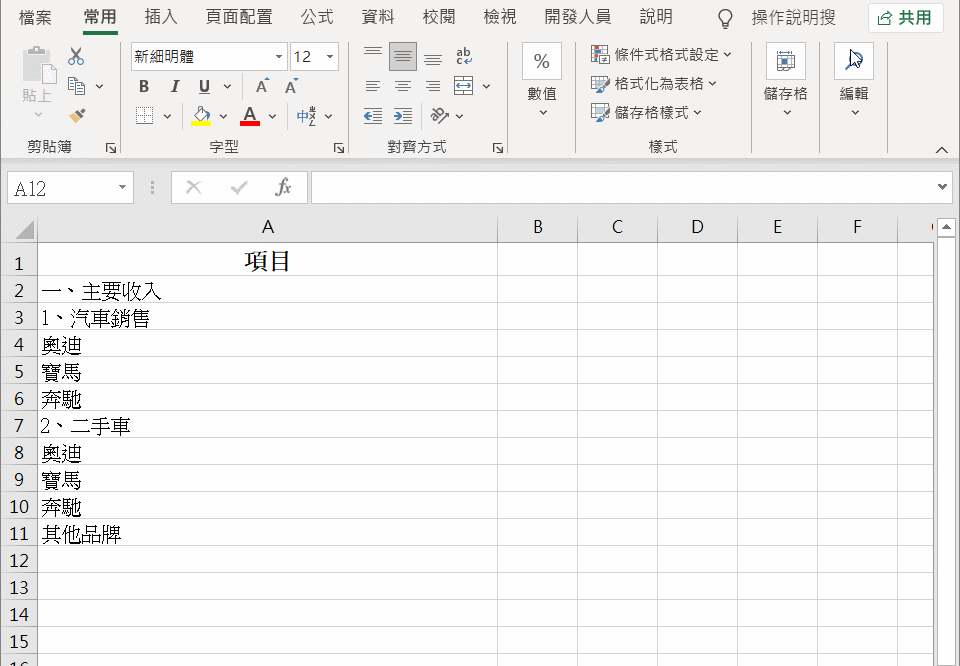This screenshot has height=666, width=960.
Task: Click the vertical scrollbar up arrow
Action: pyautogui.click(x=947, y=227)
